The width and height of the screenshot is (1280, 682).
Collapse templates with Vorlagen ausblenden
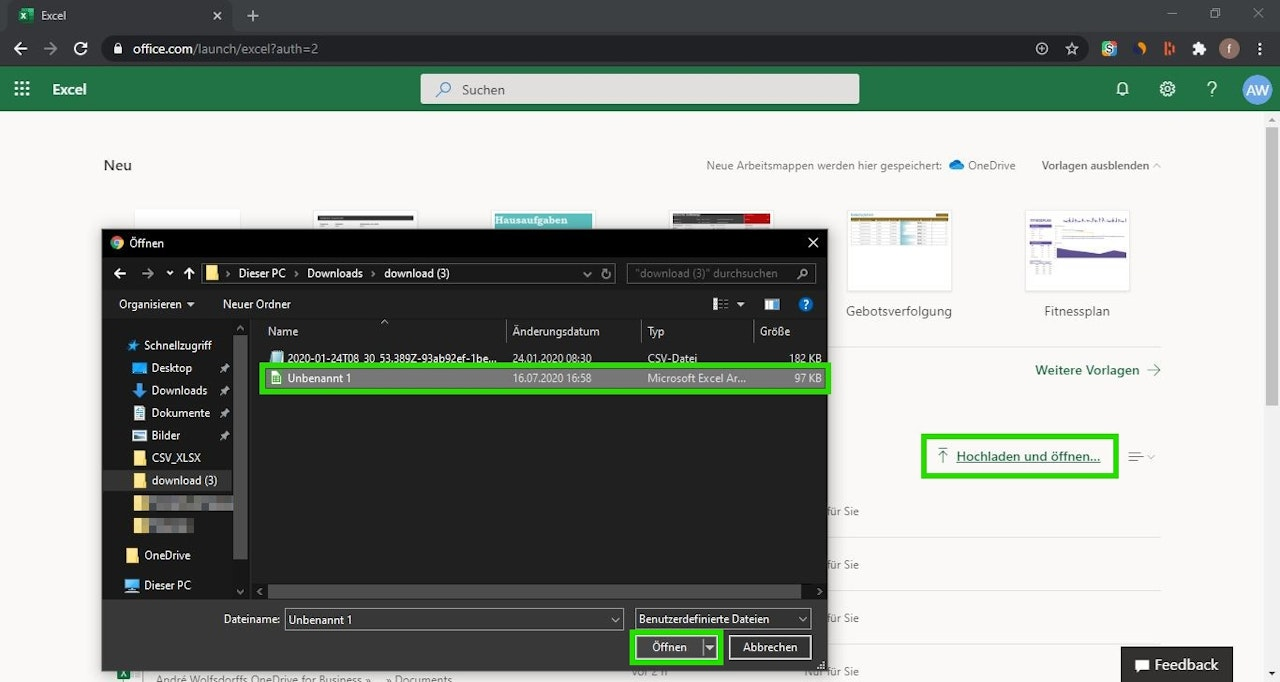[x=1101, y=165]
